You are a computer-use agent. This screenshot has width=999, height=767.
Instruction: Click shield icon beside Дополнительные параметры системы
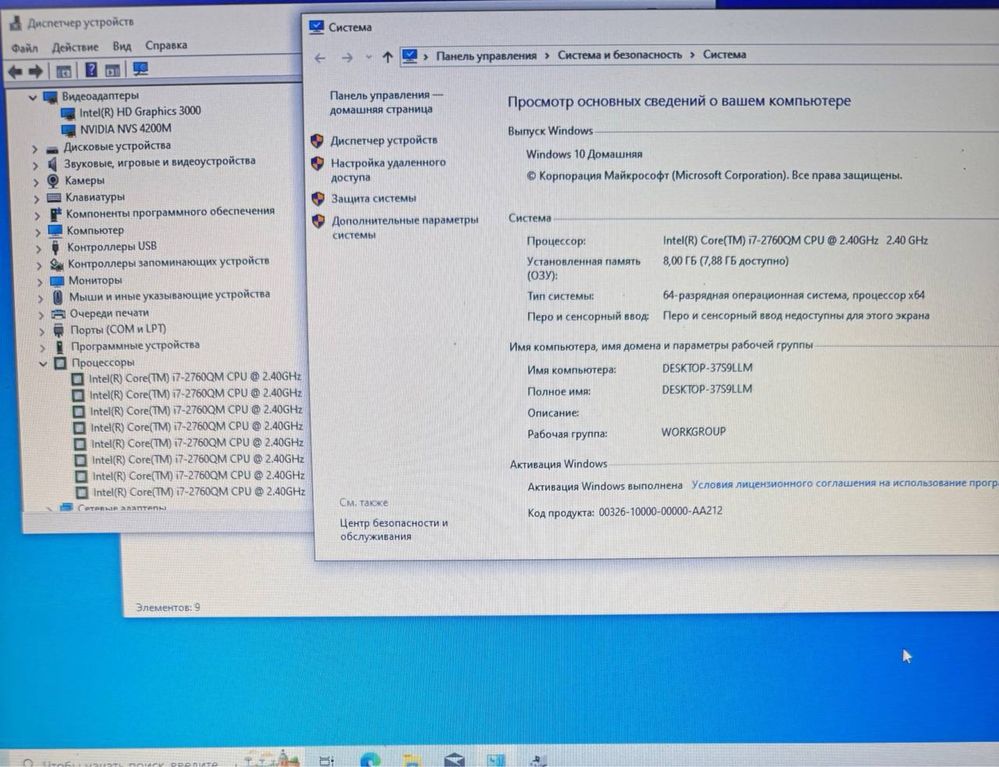tap(319, 221)
